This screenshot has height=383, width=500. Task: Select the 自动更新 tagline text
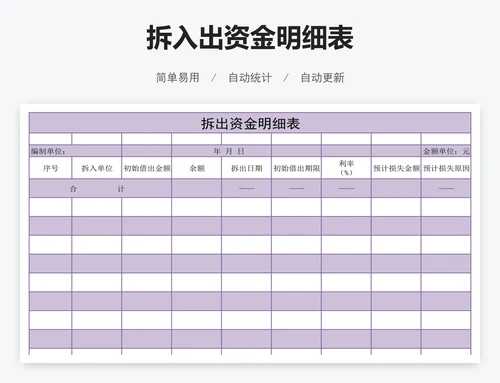322,78
